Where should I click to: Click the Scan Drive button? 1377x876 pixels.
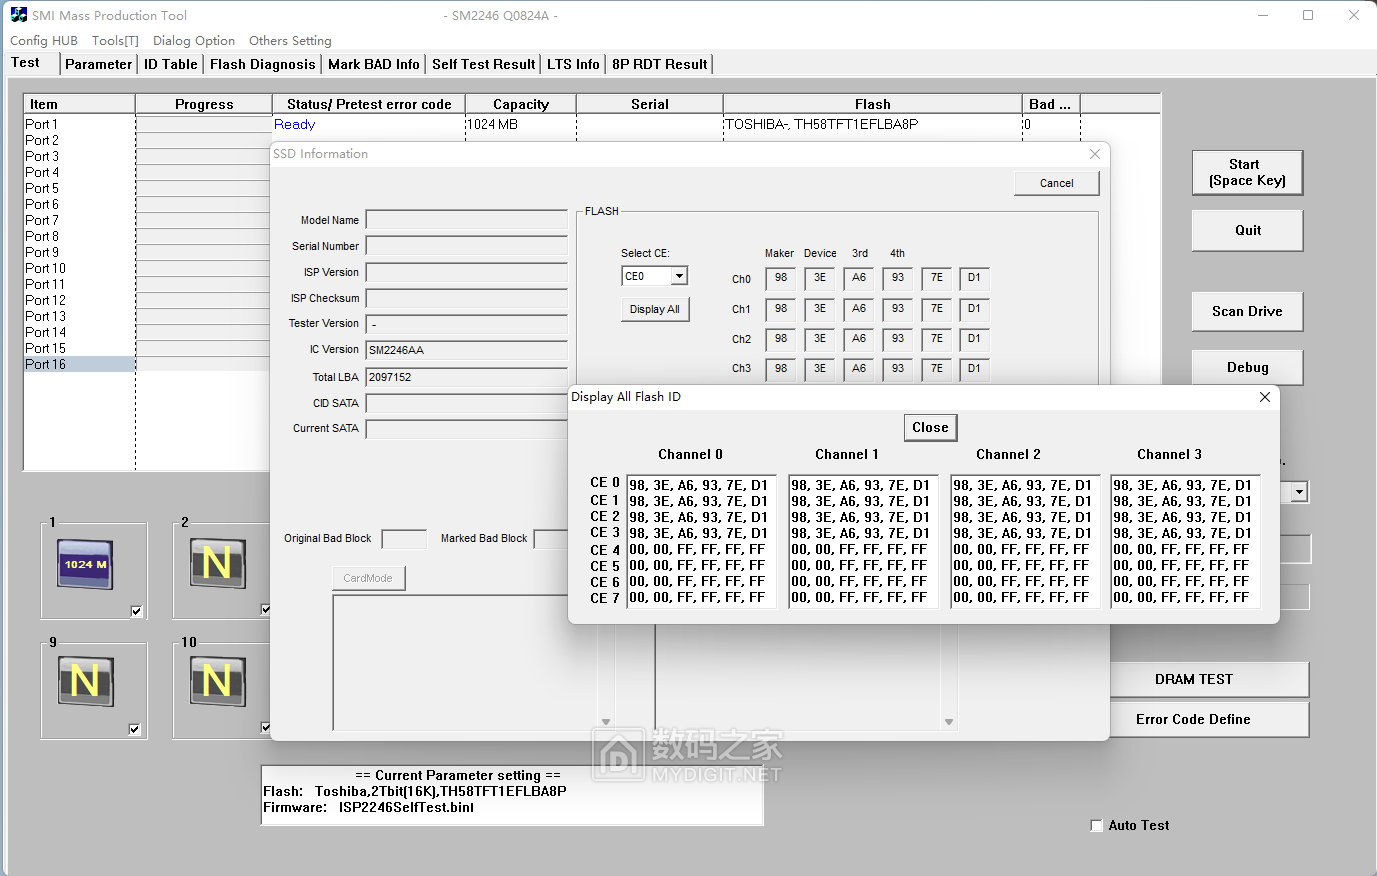1247,311
